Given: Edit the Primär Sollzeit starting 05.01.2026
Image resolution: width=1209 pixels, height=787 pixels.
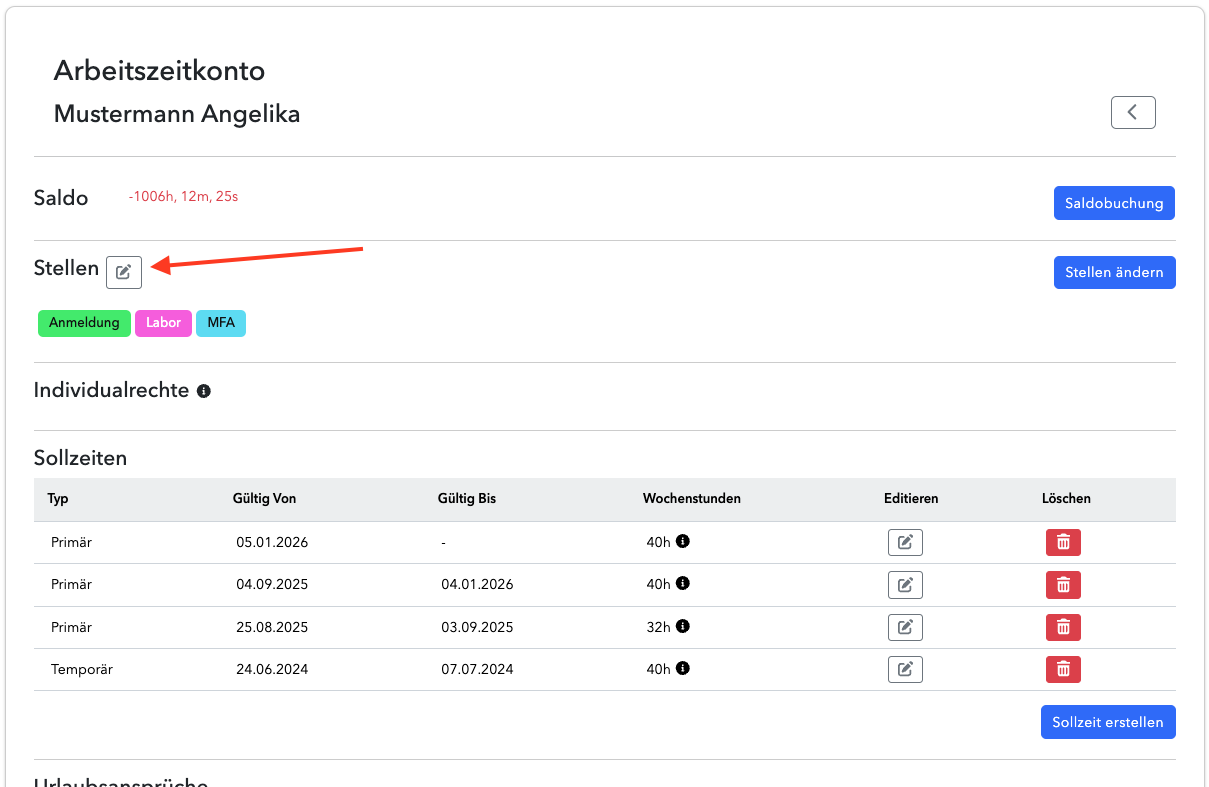Looking at the screenshot, I should coord(905,542).
